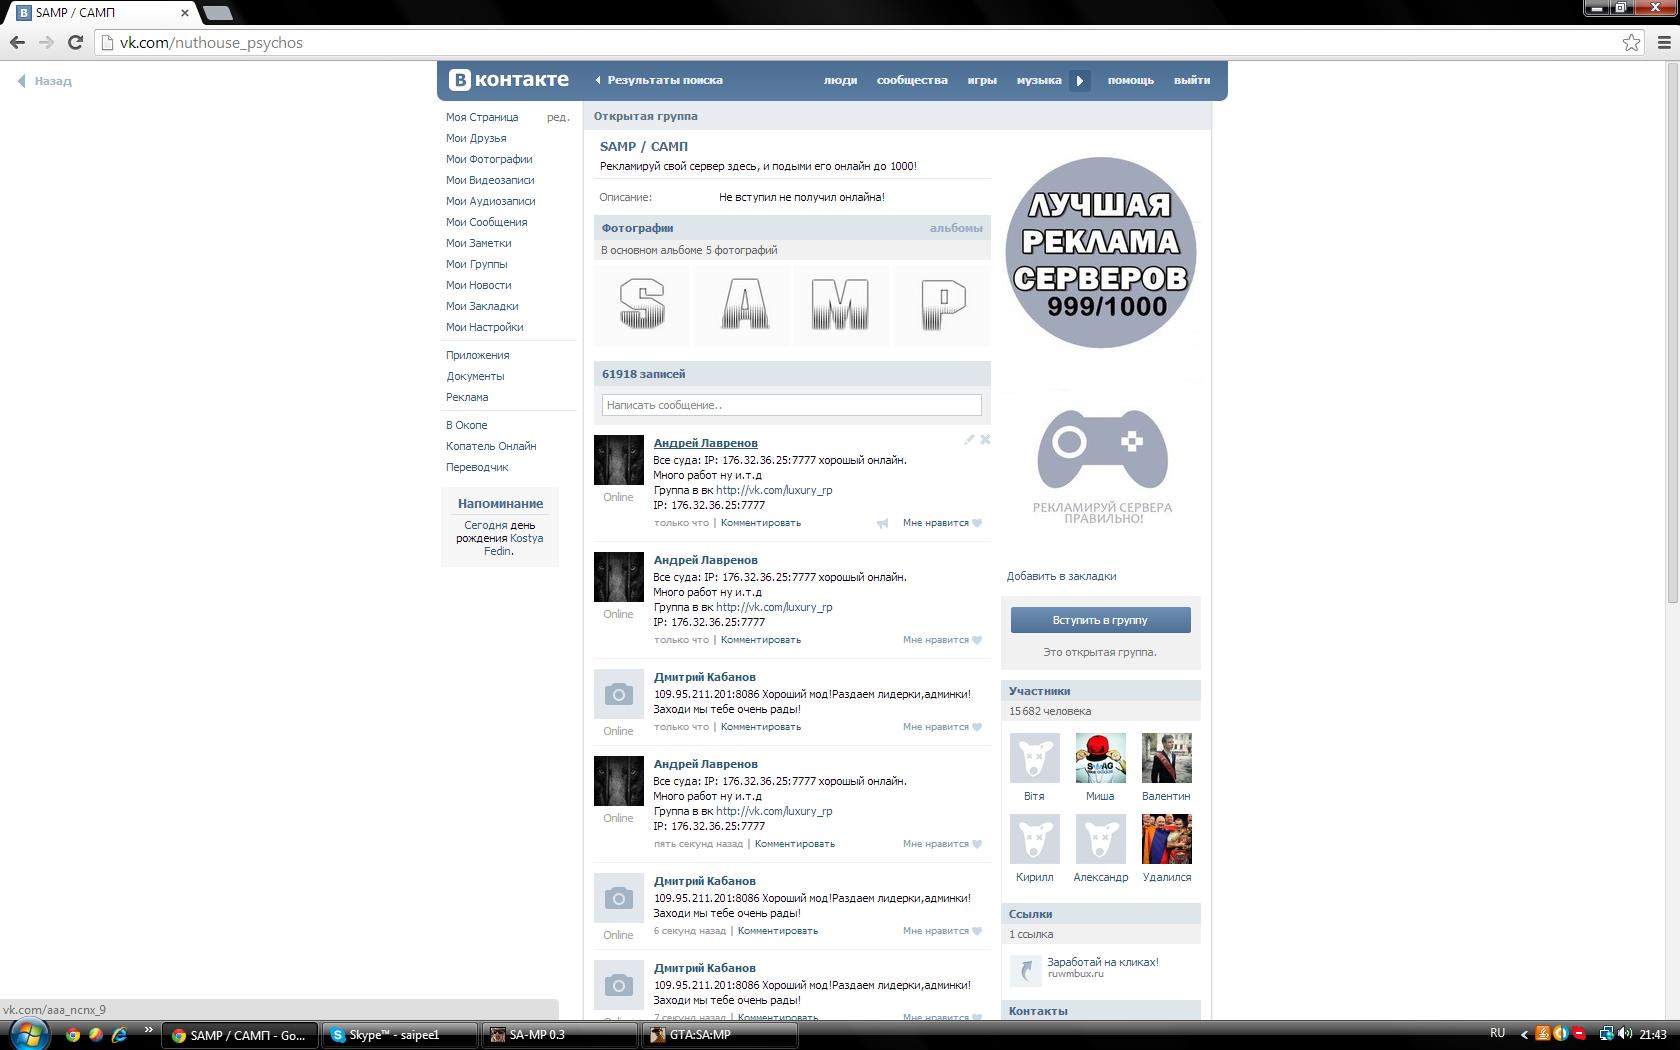1680x1050 pixels.
Task: Comment on the post from пять секунд назад
Action: tap(794, 844)
